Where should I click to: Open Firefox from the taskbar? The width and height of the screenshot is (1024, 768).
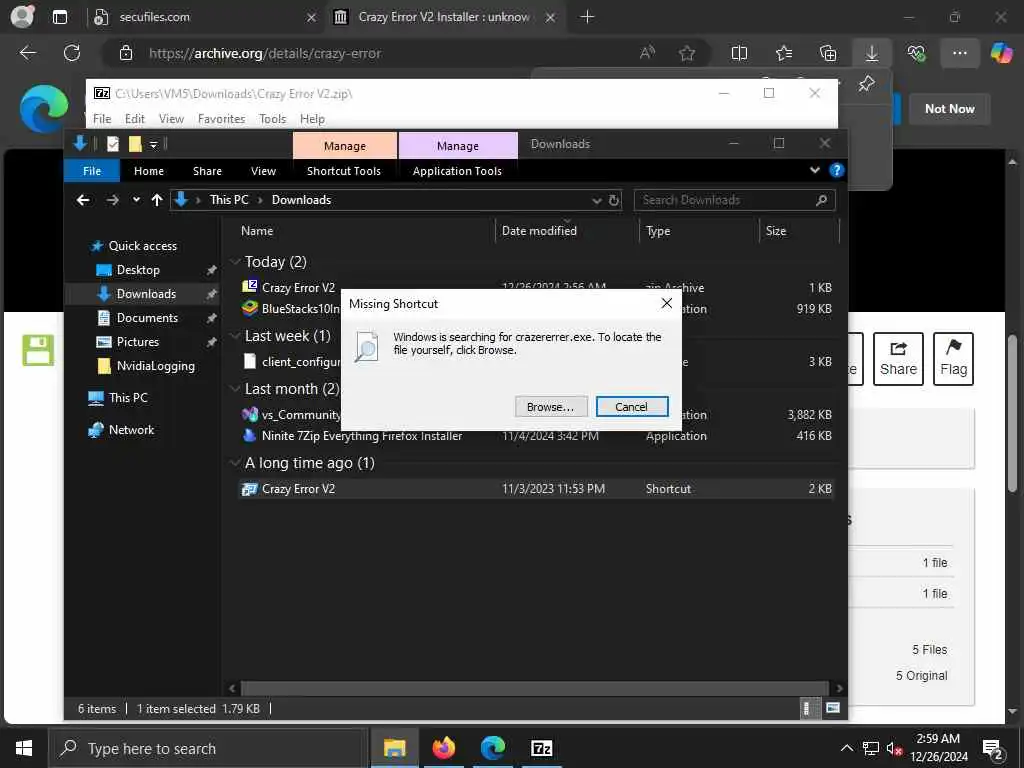point(443,748)
